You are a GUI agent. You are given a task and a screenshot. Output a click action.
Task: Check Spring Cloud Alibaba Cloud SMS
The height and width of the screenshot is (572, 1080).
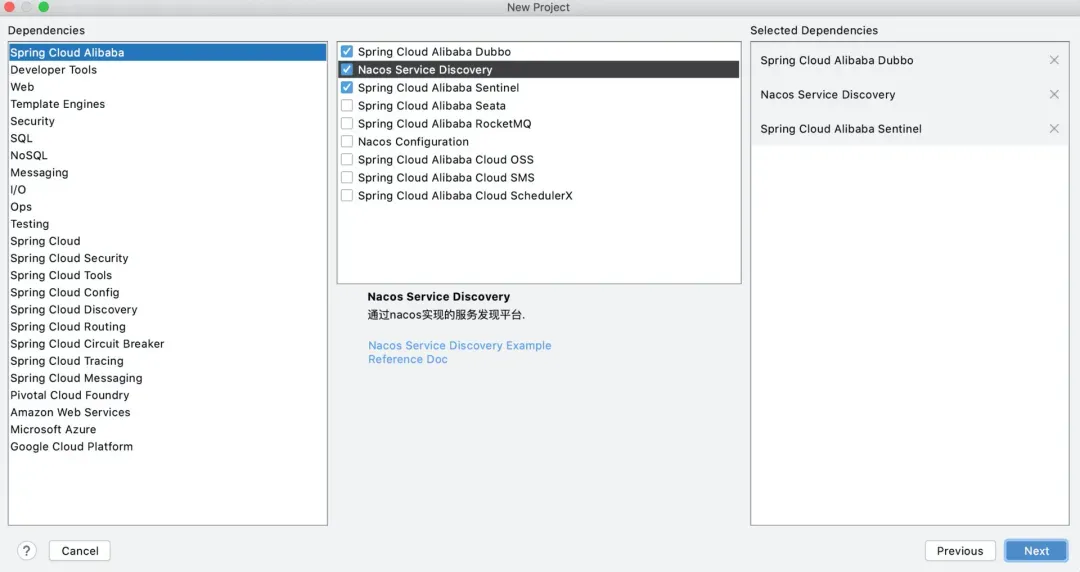[x=346, y=177]
